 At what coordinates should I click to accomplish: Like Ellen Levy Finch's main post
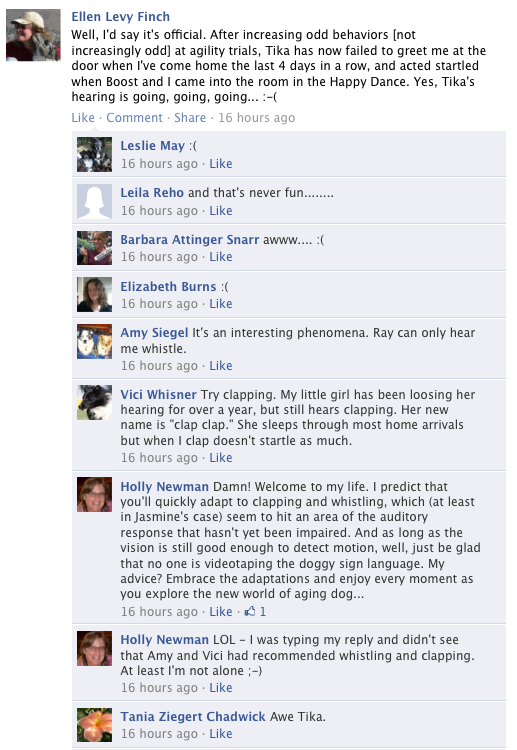pos(83,118)
